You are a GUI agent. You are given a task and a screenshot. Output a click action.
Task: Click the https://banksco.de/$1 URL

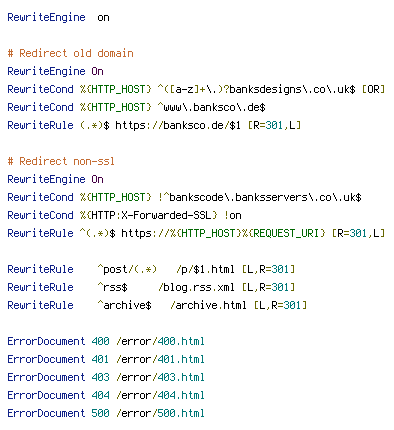(178, 125)
